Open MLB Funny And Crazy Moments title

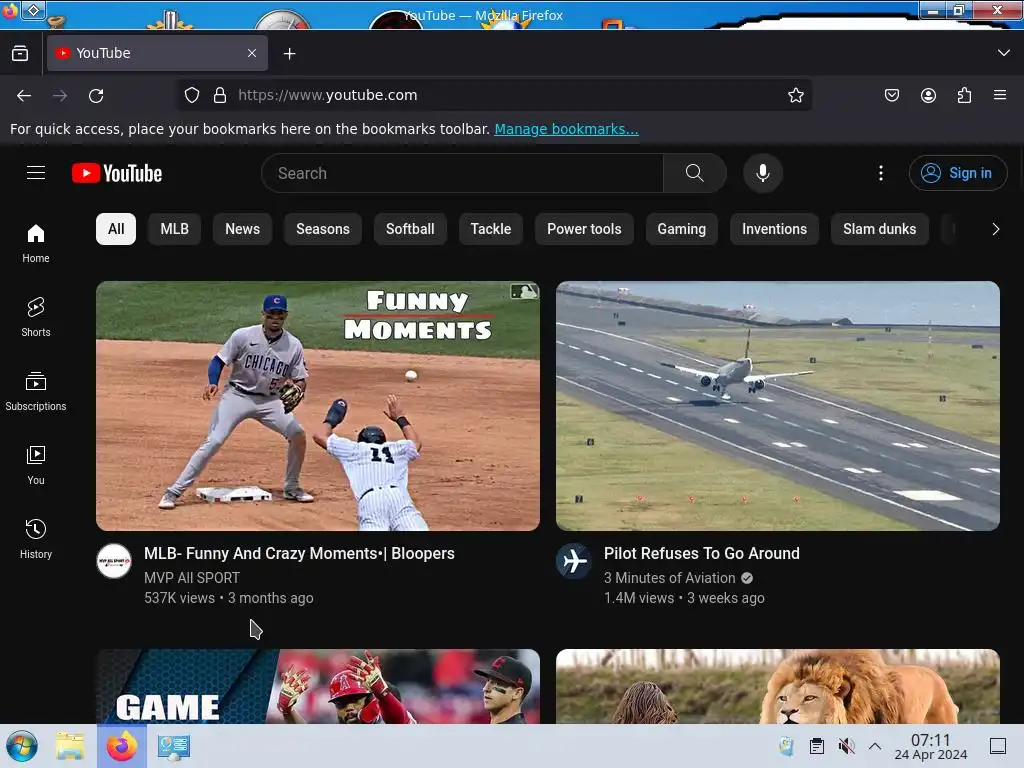click(299, 553)
